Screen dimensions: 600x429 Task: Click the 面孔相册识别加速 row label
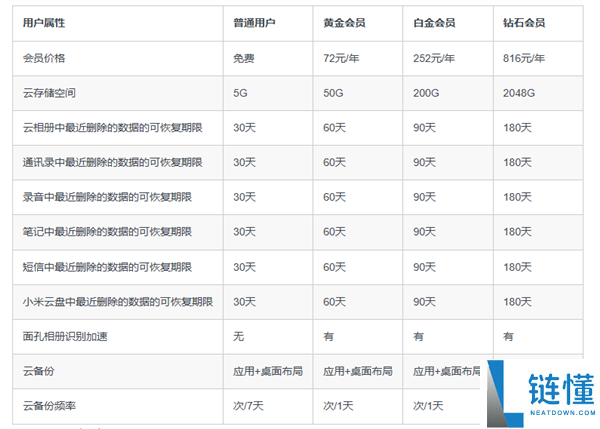(65, 337)
